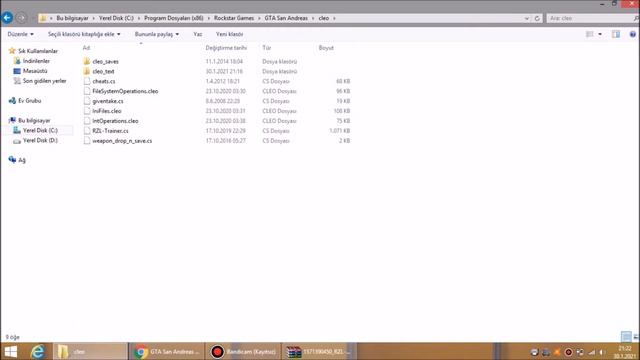
Task: Open the 'Bununla paylaş' dropdown
Action: 157,34
